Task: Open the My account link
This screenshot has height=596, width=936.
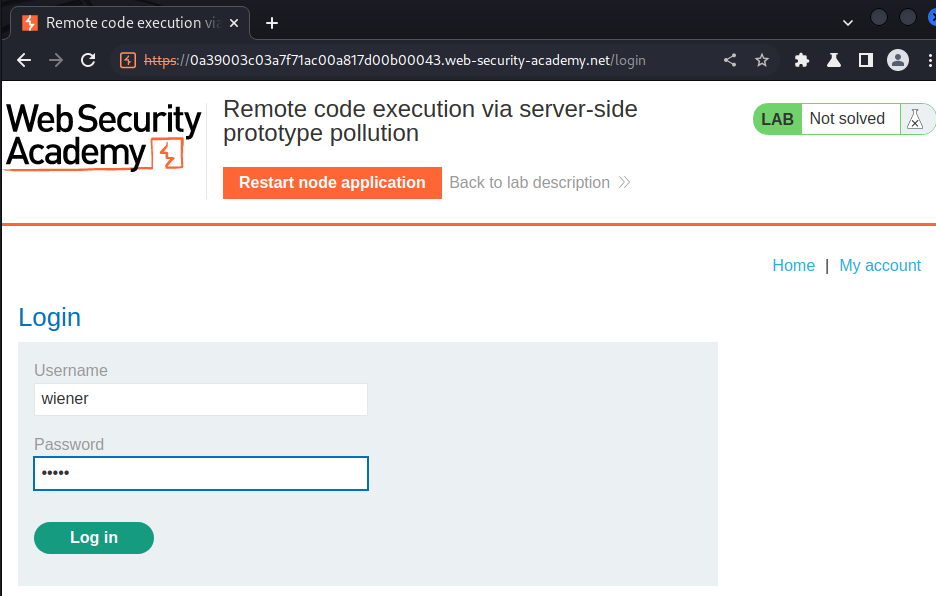Action: click(x=880, y=265)
